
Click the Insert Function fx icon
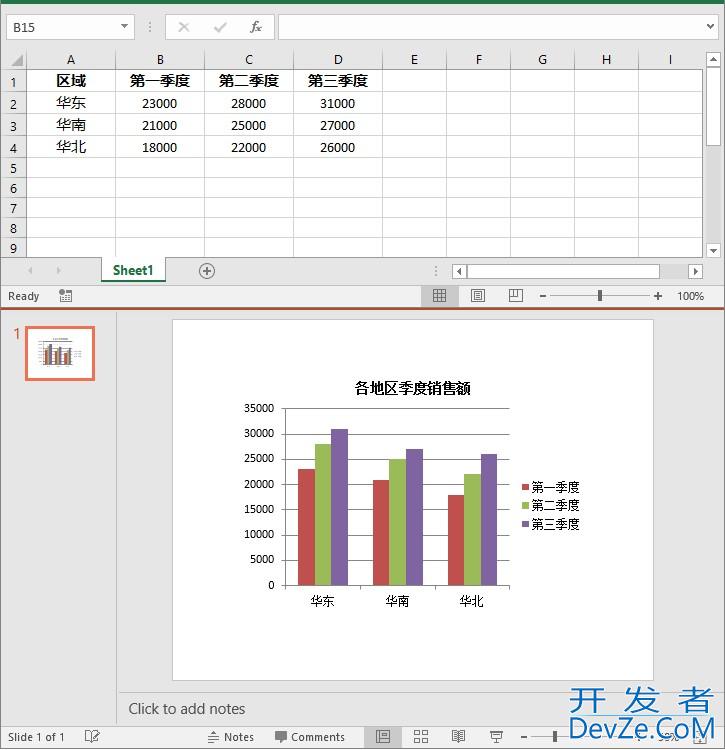[x=256, y=27]
